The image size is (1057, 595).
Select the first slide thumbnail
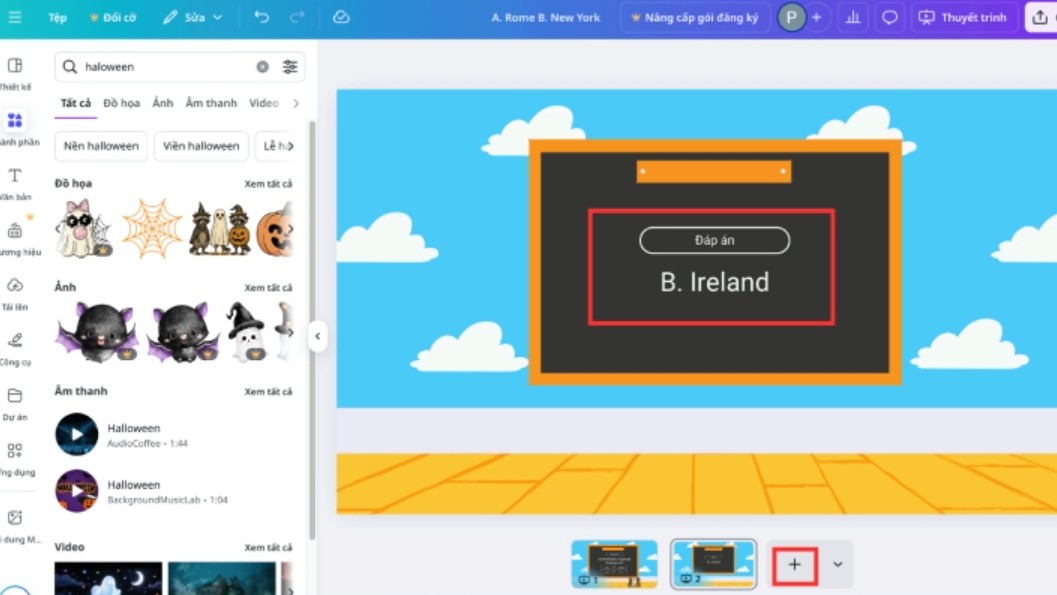614,564
